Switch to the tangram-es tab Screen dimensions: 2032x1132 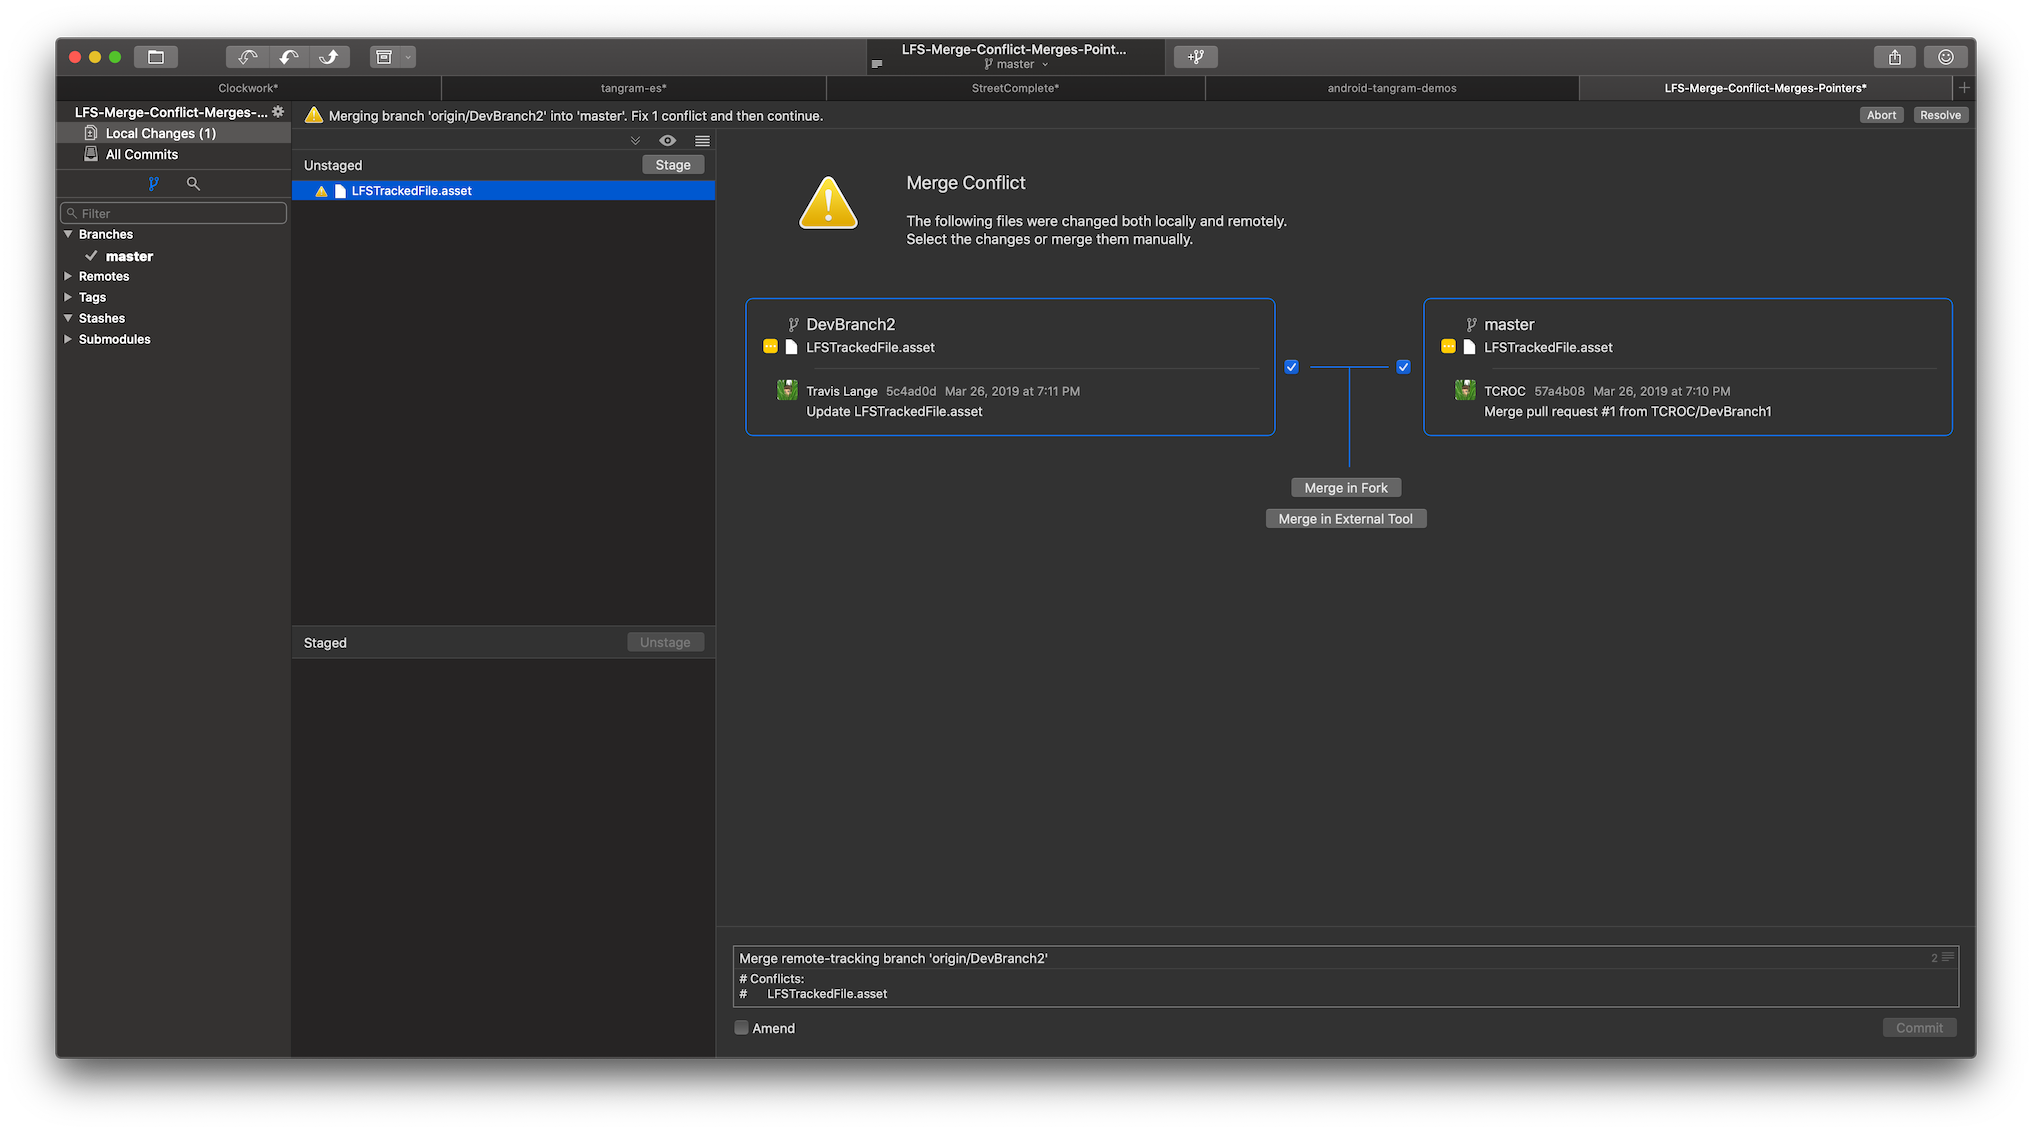point(632,88)
